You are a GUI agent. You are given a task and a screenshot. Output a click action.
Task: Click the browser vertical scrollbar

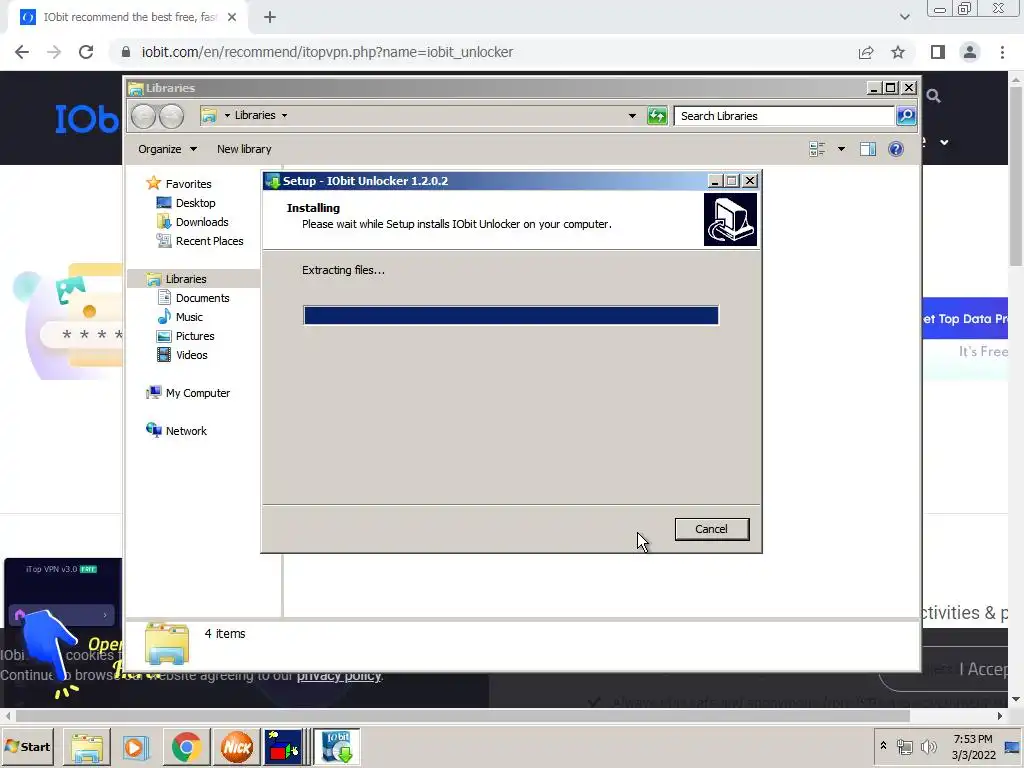(1016, 178)
